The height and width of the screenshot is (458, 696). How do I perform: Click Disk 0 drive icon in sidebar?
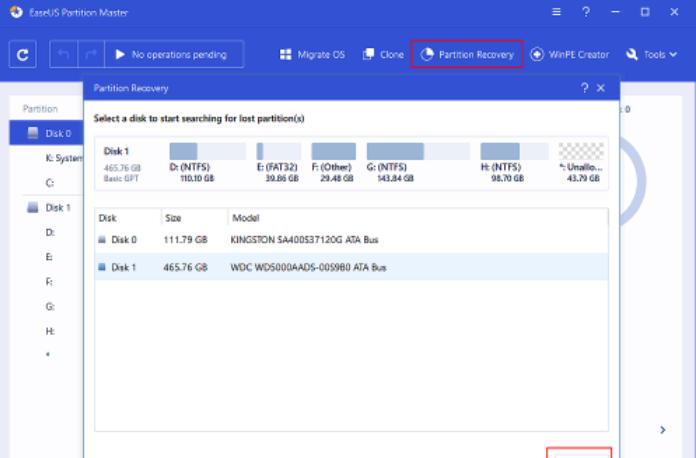click(x=33, y=133)
